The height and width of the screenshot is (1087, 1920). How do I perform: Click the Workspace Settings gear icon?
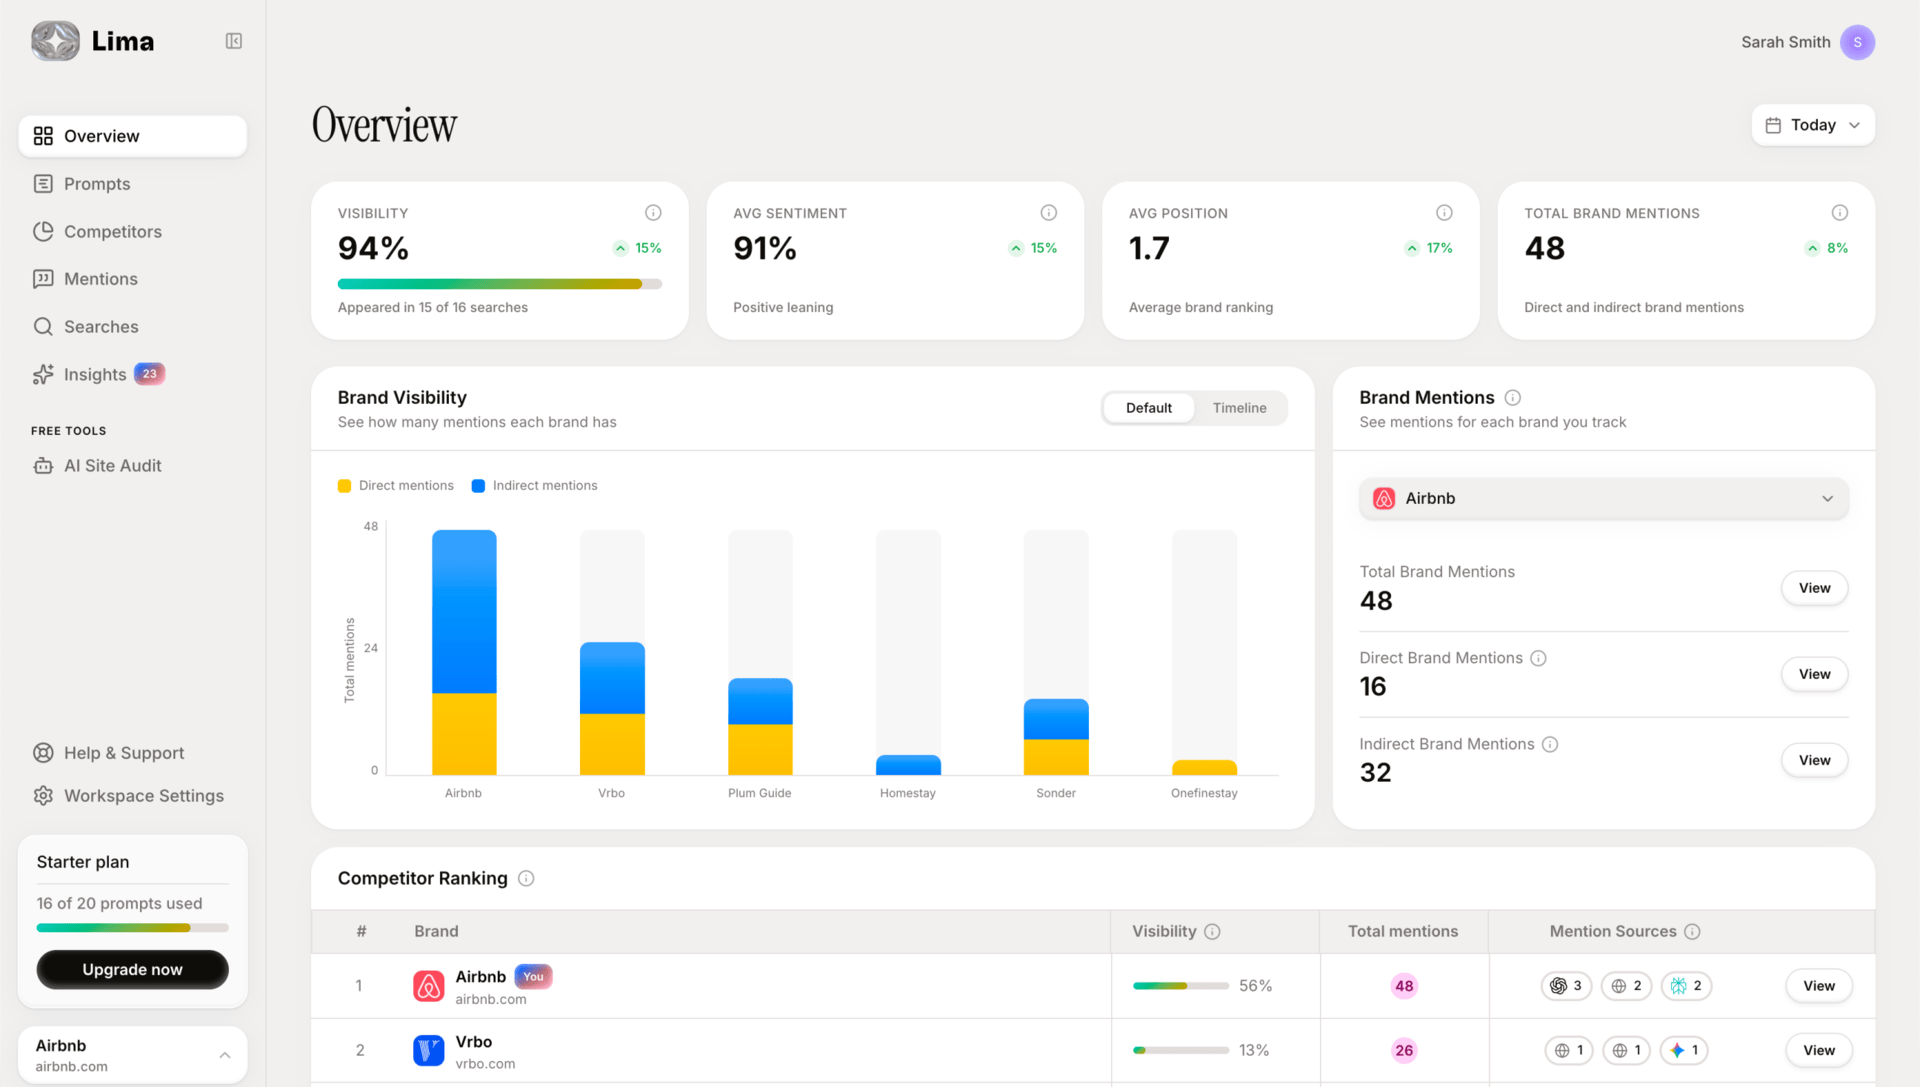[43, 796]
